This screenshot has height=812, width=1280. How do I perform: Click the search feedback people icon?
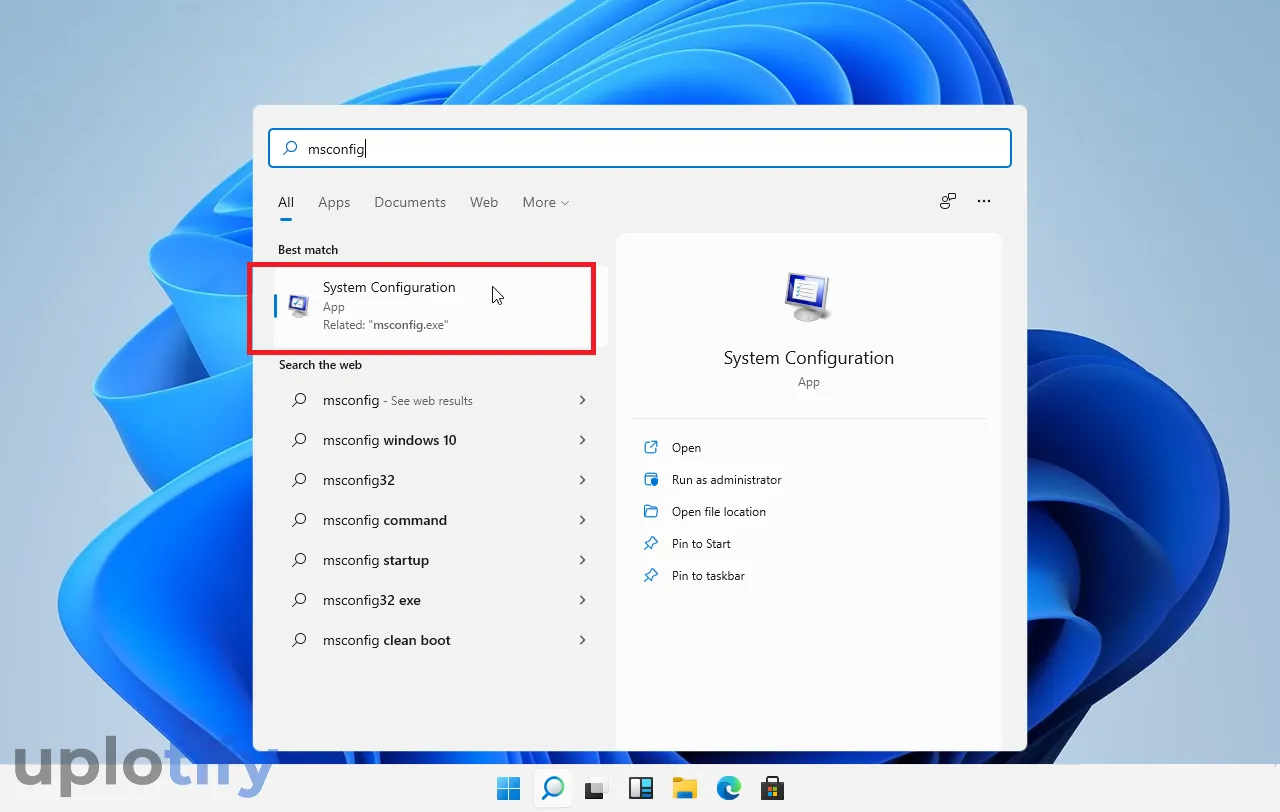(947, 201)
